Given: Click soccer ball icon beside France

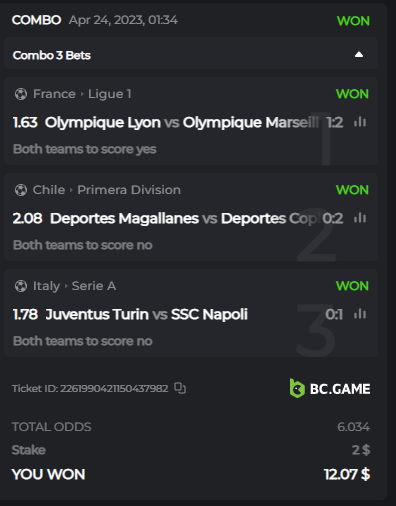Looking at the screenshot, I should 21,94.
